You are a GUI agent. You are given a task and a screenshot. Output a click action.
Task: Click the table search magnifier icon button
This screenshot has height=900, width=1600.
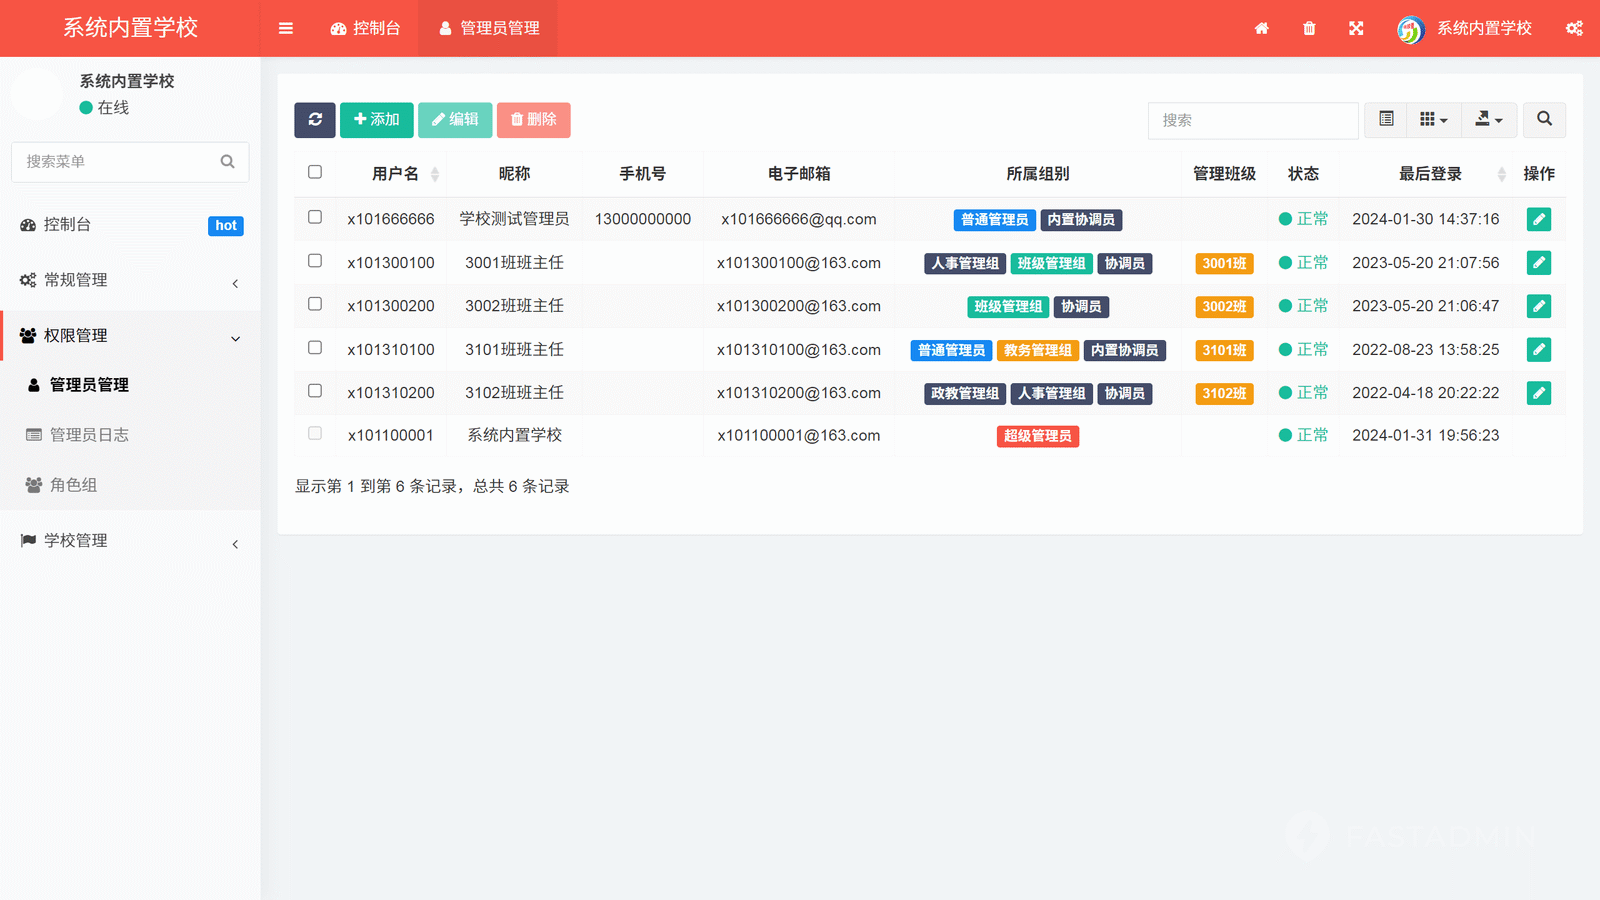(1544, 120)
